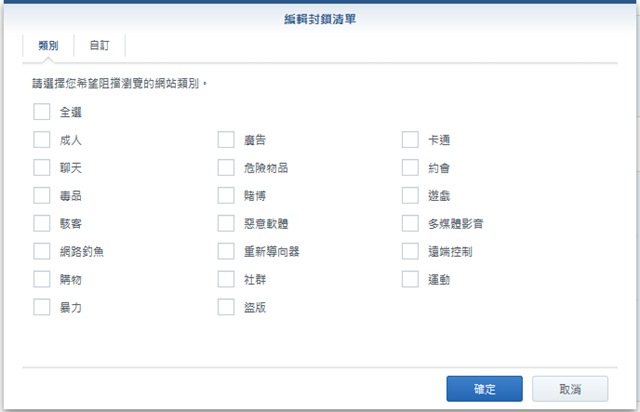The width and height of the screenshot is (640, 412).
Task: Confirm with the 確定 button
Action: 484,389
